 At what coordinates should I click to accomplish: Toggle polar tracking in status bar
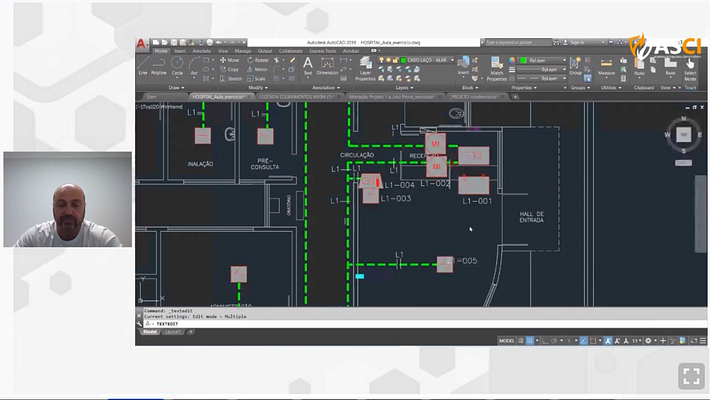(x=554, y=341)
